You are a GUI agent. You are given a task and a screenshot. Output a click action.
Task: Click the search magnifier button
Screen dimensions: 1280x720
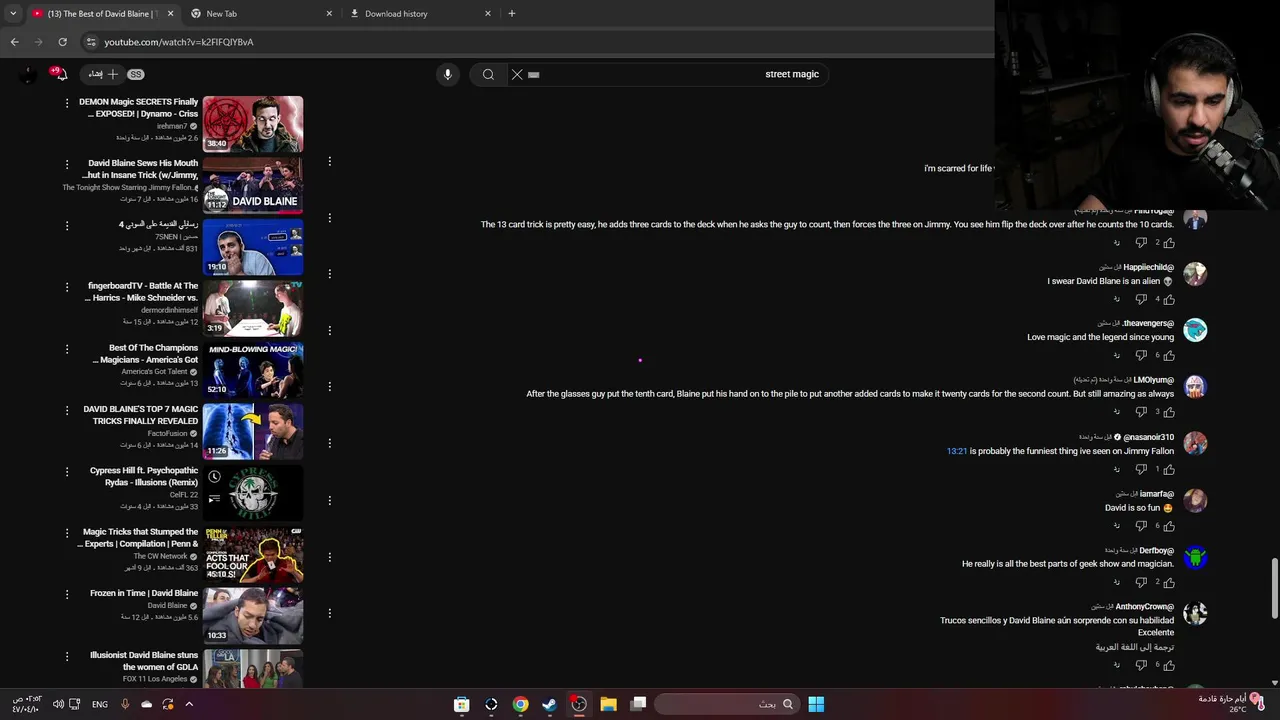coord(488,74)
